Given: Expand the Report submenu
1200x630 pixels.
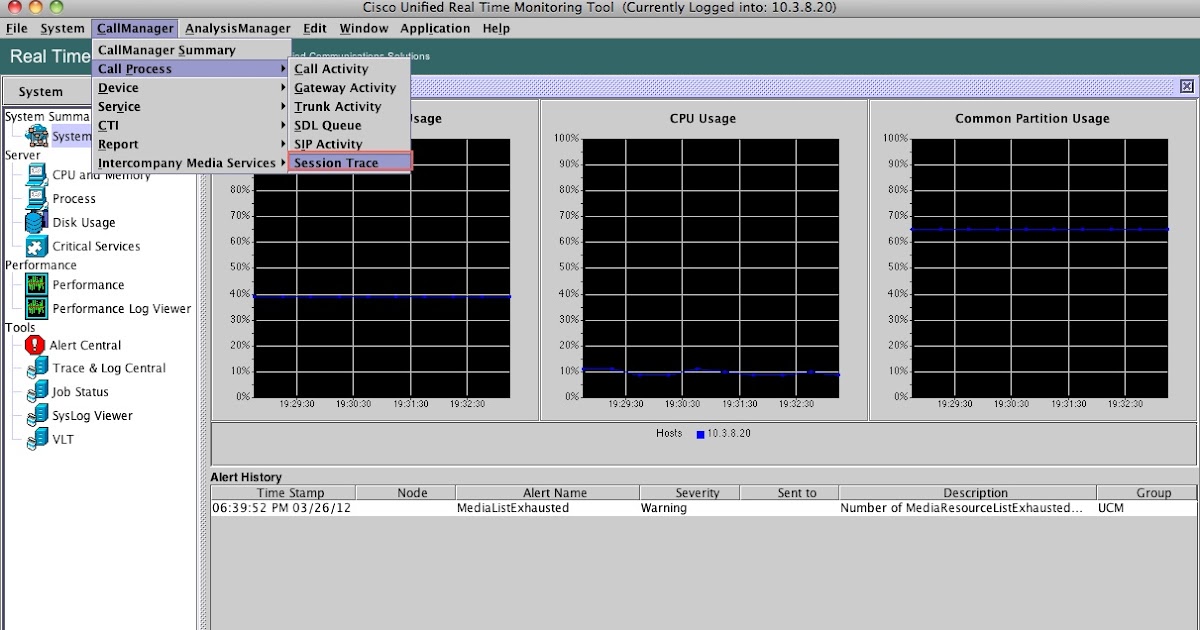Looking at the screenshot, I should pyautogui.click(x=190, y=145).
